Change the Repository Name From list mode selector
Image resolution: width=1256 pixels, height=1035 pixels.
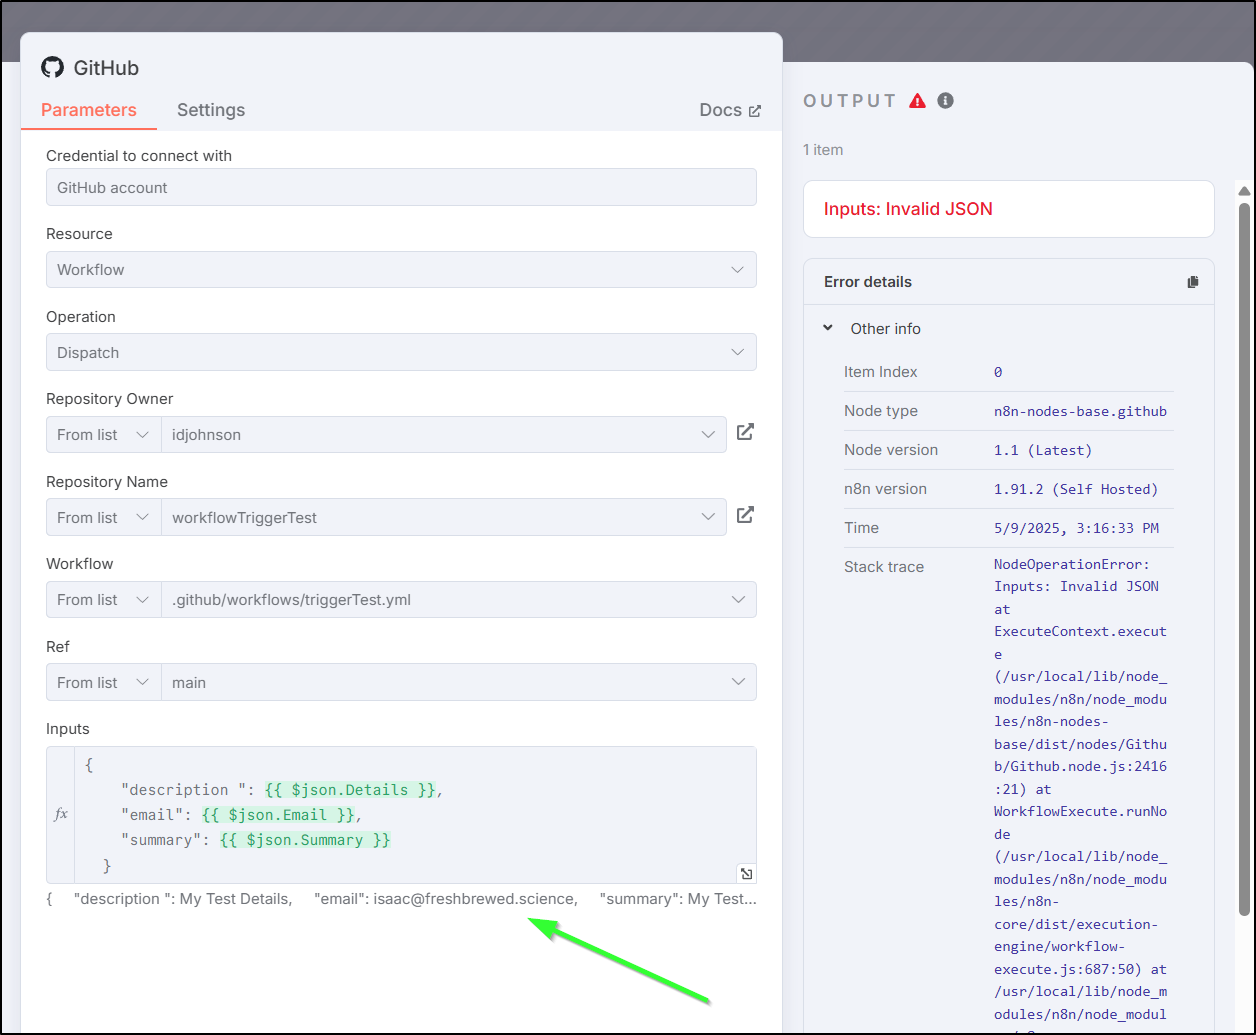[104, 518]
